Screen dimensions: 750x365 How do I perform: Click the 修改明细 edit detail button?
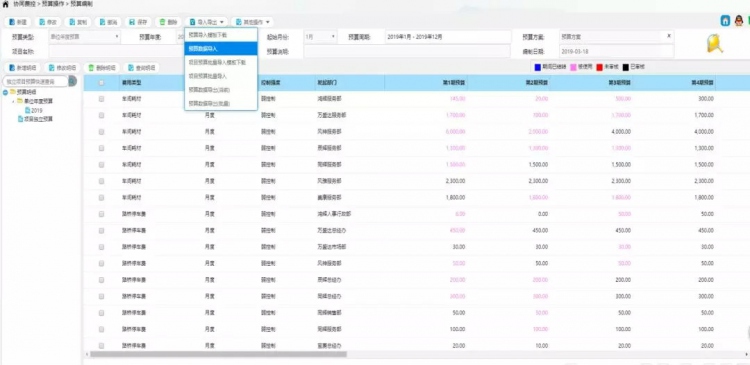pyautogui.click(x=62, y=68)
